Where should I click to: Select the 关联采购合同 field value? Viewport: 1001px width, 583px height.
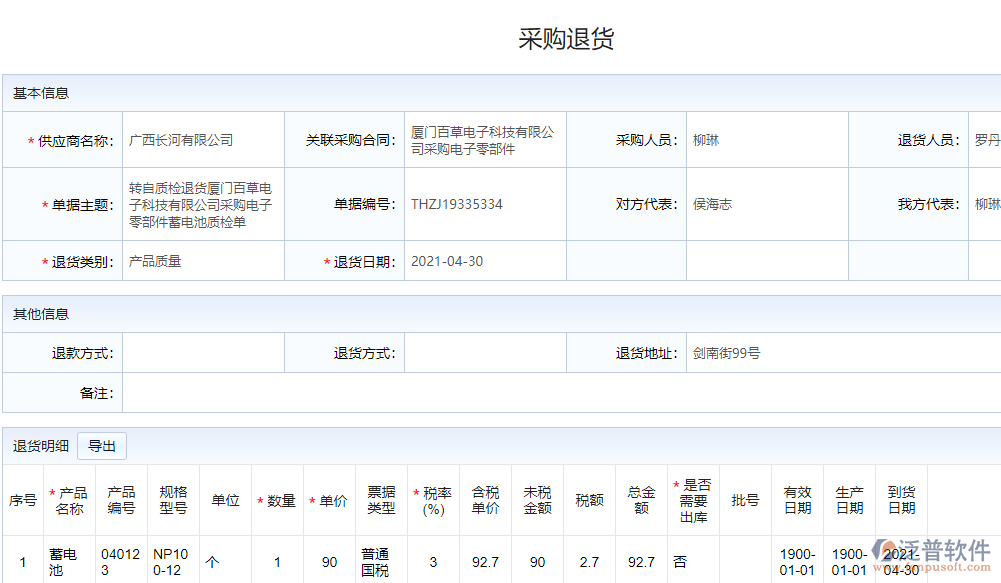click(x=485, y=141)
